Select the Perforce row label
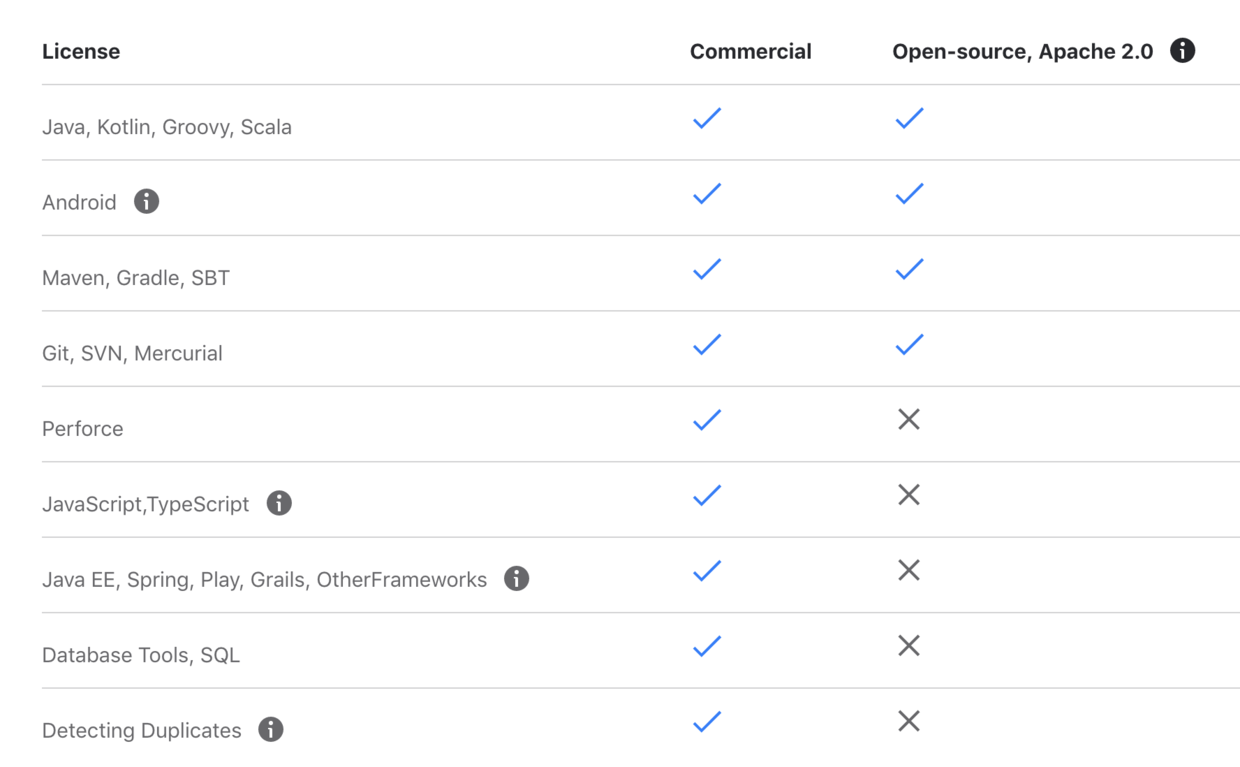This screenshot has width=1240, height=767. pos(83,429)
